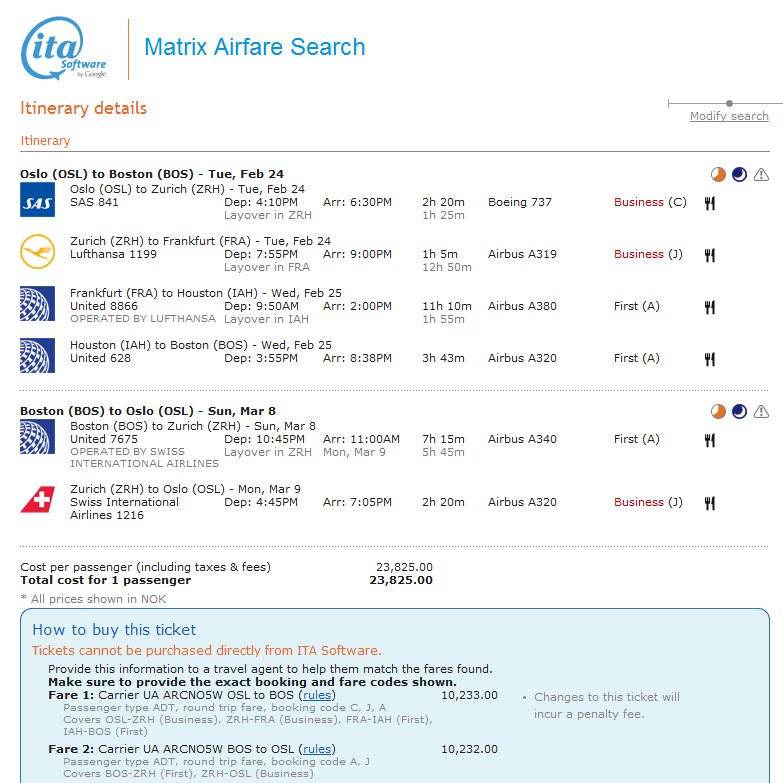Click the 12h 50m layover duration
This screenshot has width=783, height=783.
[x=447, y=267]
